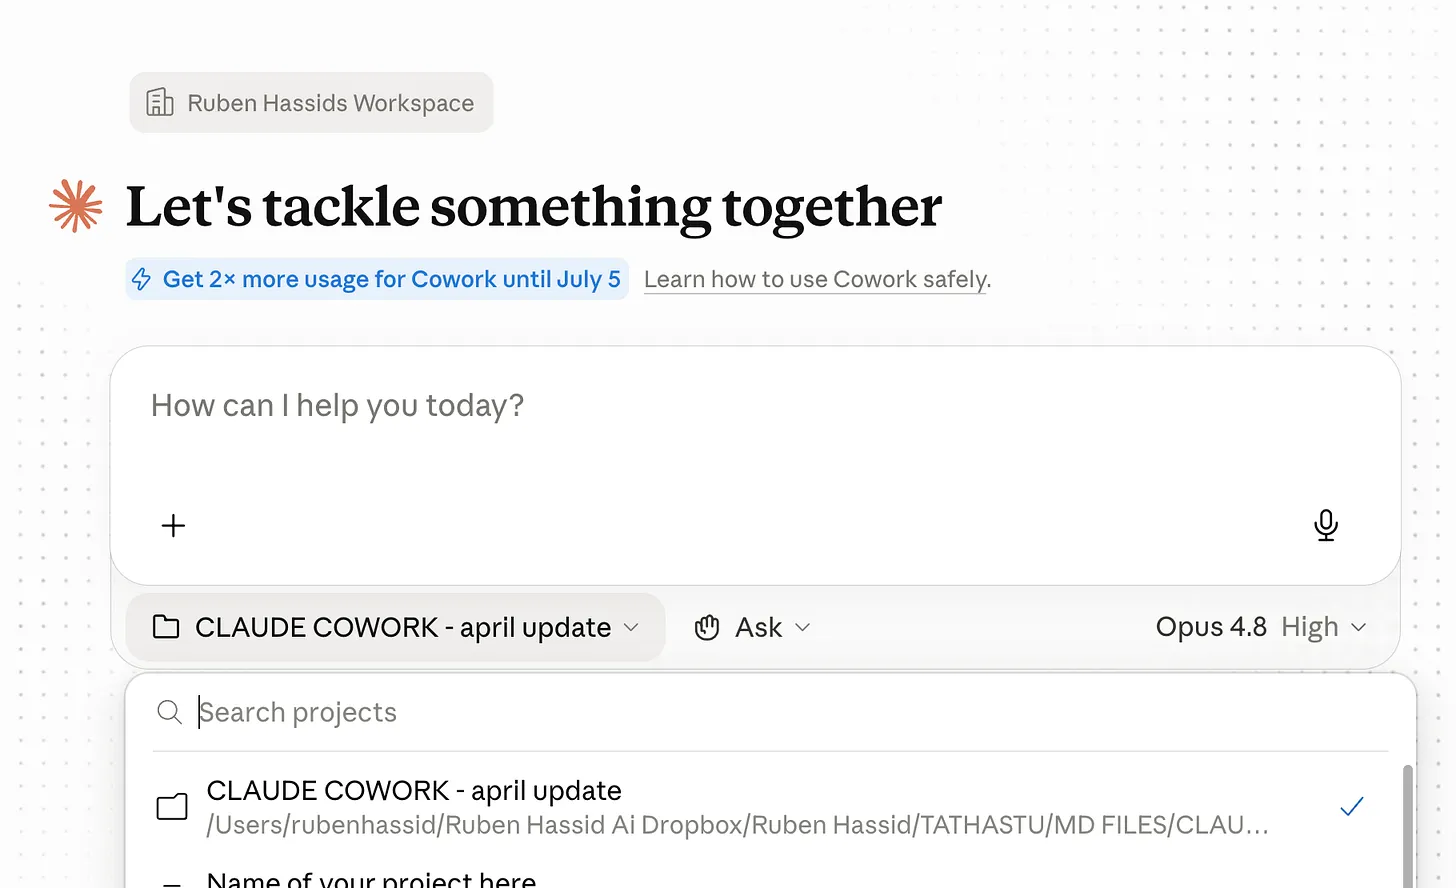Click the orange Claude starburst logo
Screen dimensions: 1456x888
coord(76,206)
